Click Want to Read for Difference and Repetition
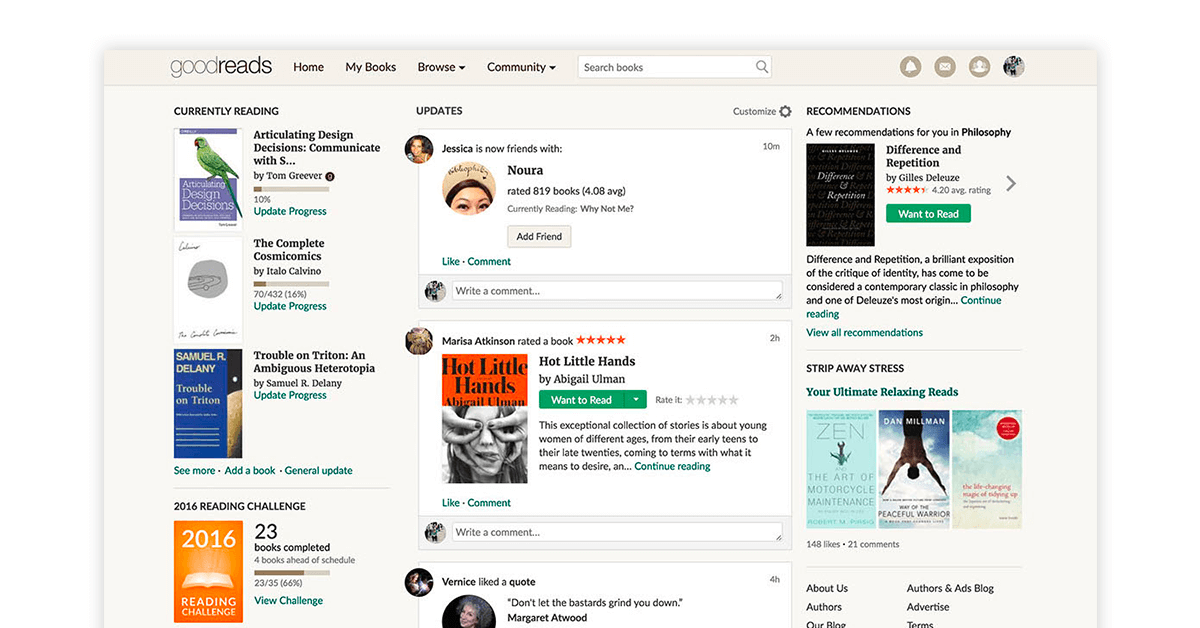 pos(928,214)
